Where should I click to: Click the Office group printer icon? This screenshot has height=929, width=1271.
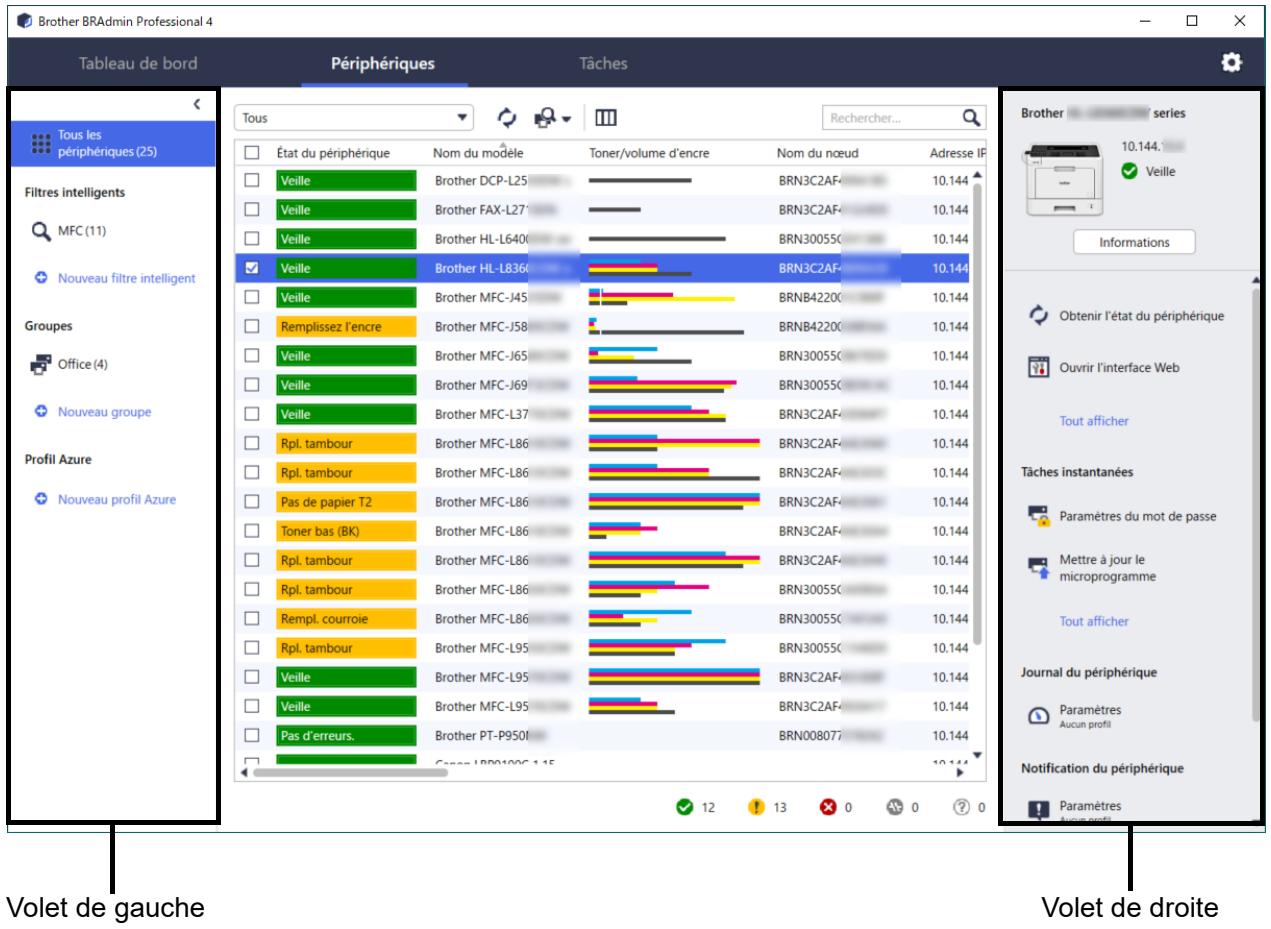43,364
